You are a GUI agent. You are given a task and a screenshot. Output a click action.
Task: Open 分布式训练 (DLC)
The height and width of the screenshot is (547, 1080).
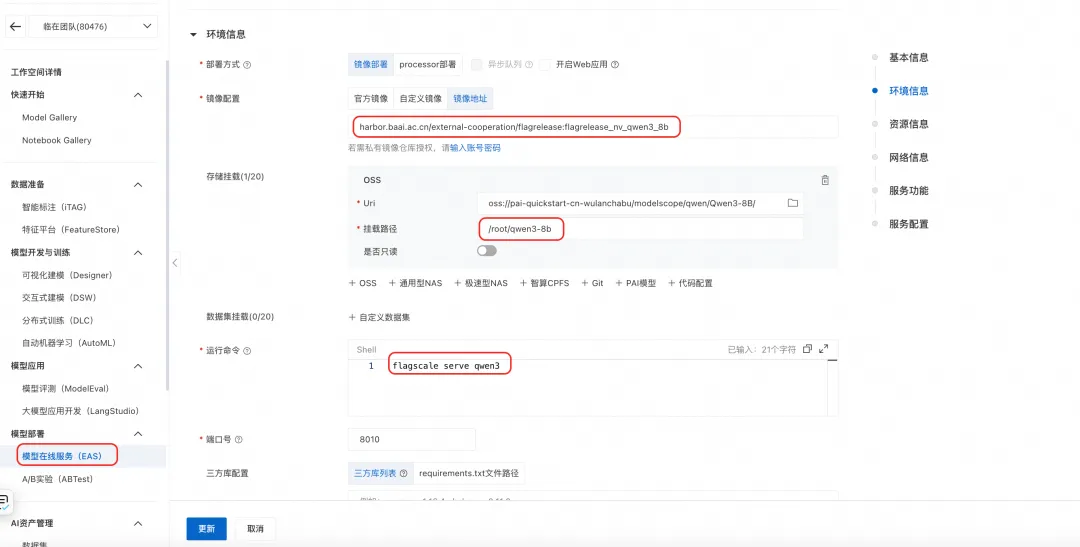point(57,320)
